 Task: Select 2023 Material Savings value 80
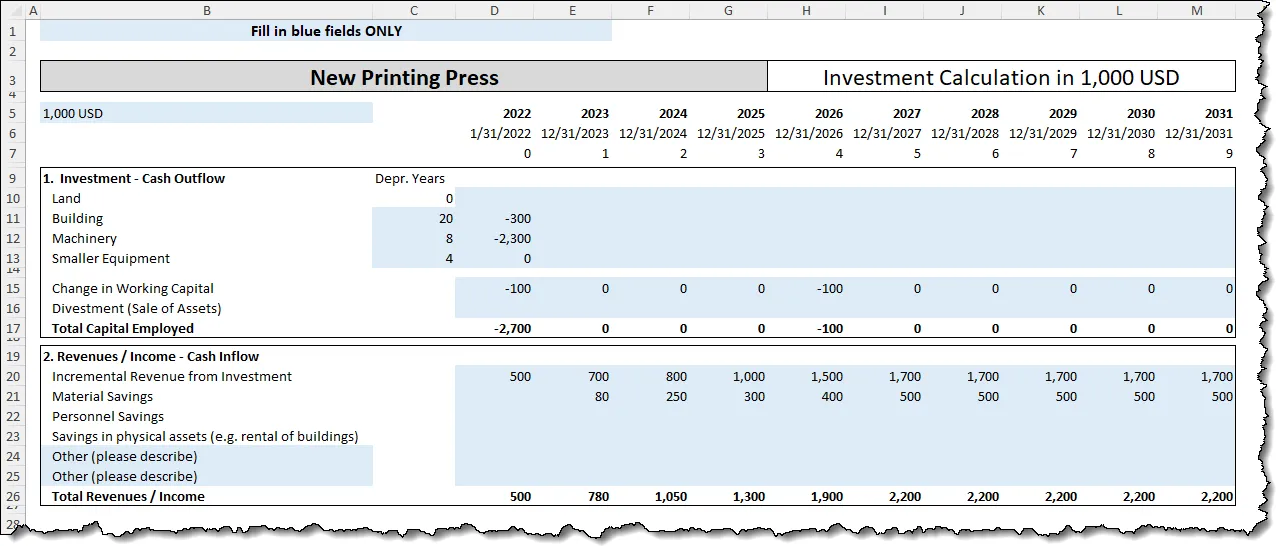pos(572,397)
